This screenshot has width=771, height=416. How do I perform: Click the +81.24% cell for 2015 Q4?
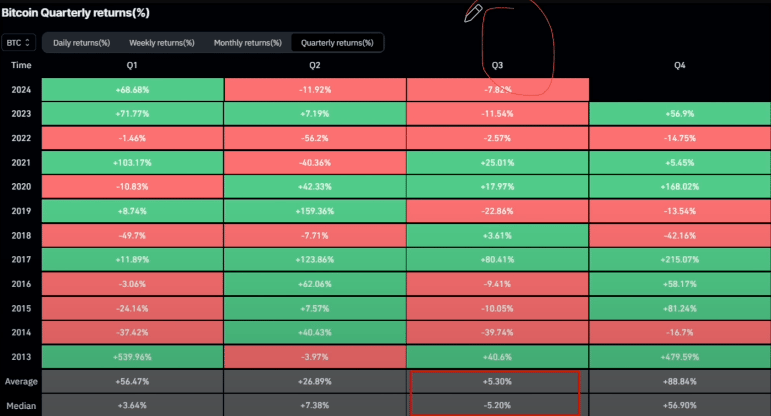pos(680,308)
